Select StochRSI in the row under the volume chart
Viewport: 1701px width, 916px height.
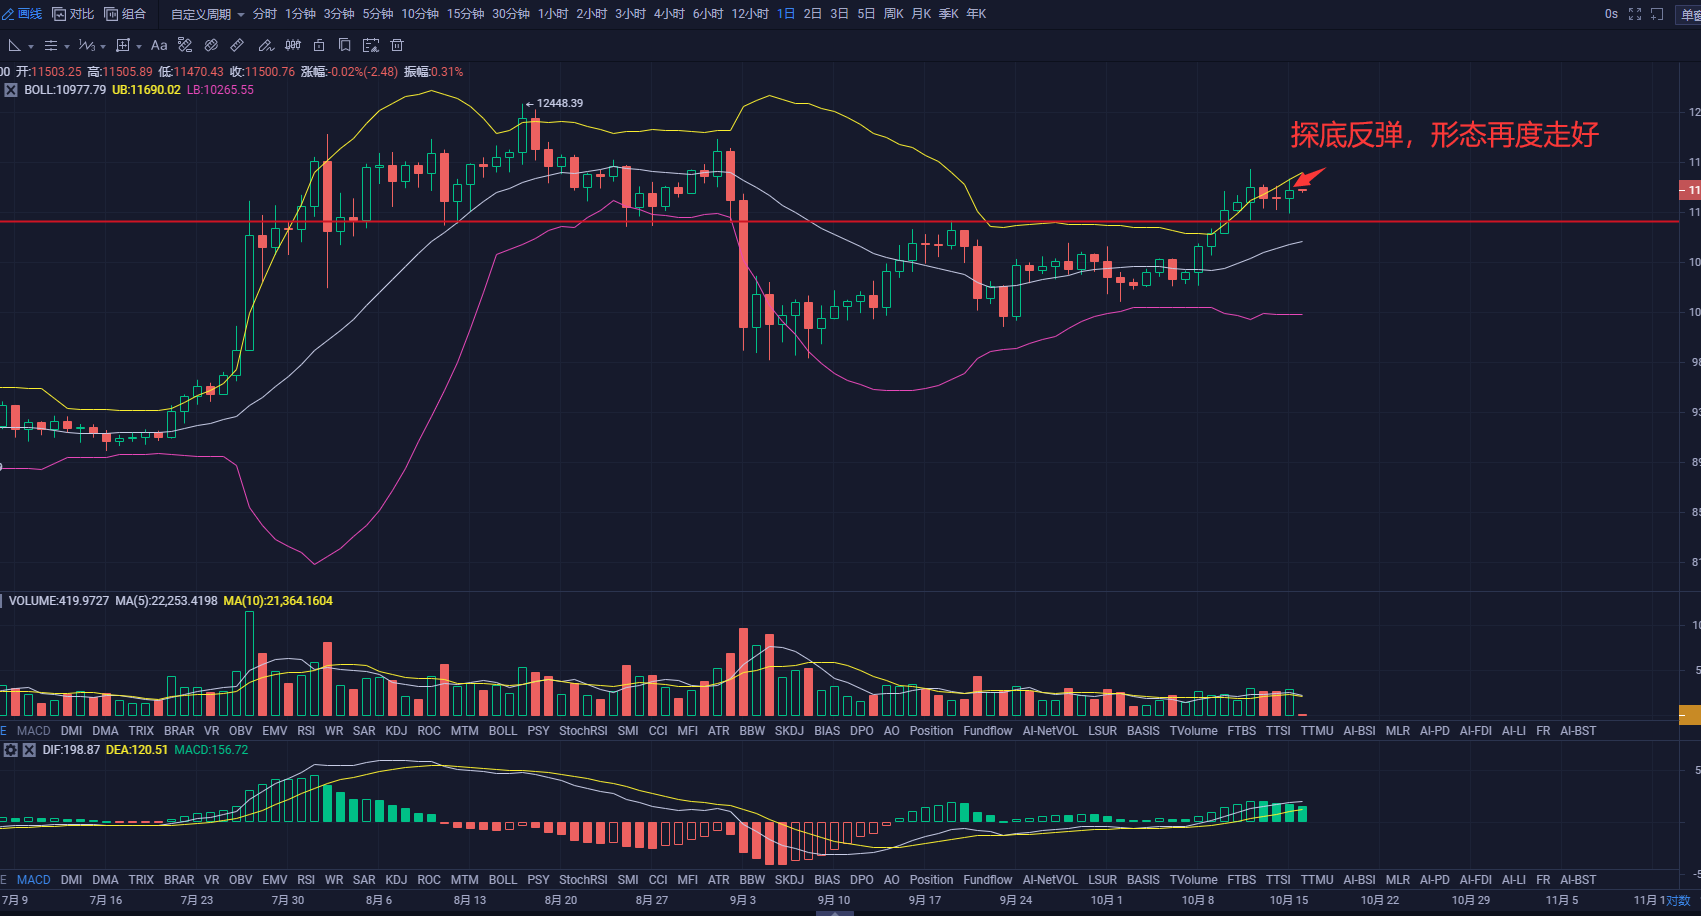pyautogui.click(x=583, y=731)
